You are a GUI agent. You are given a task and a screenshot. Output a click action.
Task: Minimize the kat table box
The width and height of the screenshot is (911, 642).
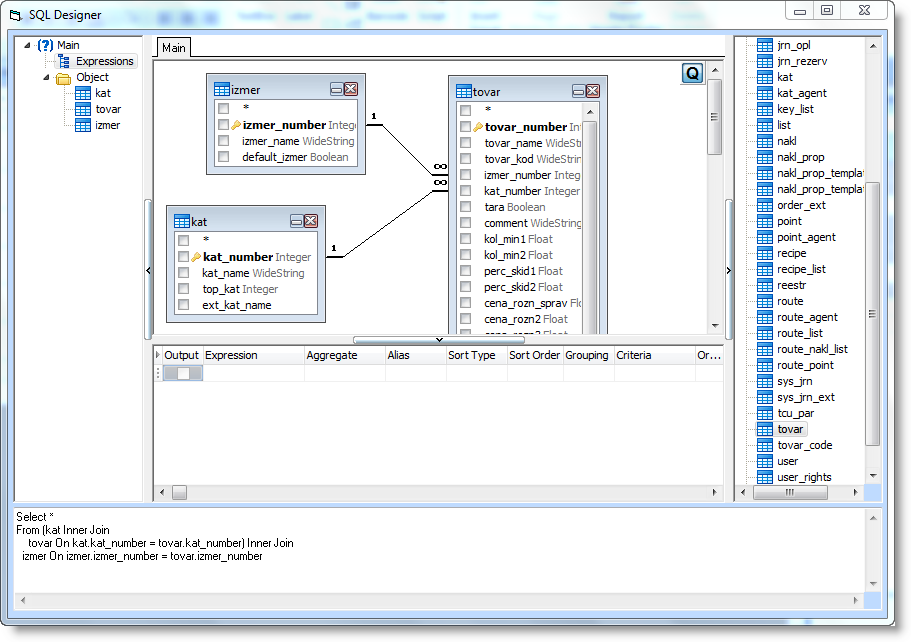tap(296, 221)
